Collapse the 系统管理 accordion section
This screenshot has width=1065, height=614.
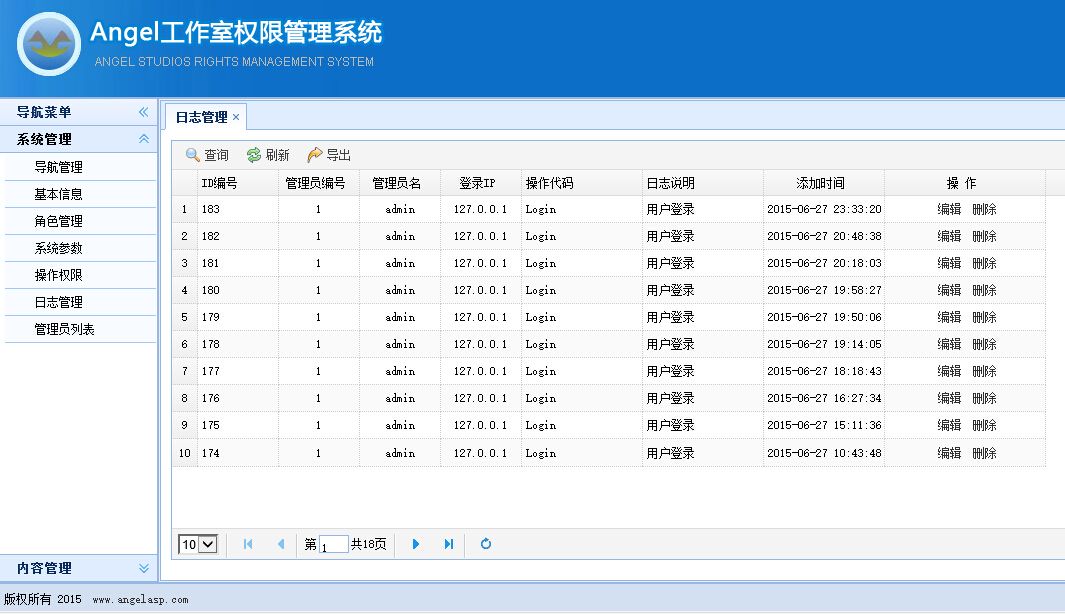[143, 139]
